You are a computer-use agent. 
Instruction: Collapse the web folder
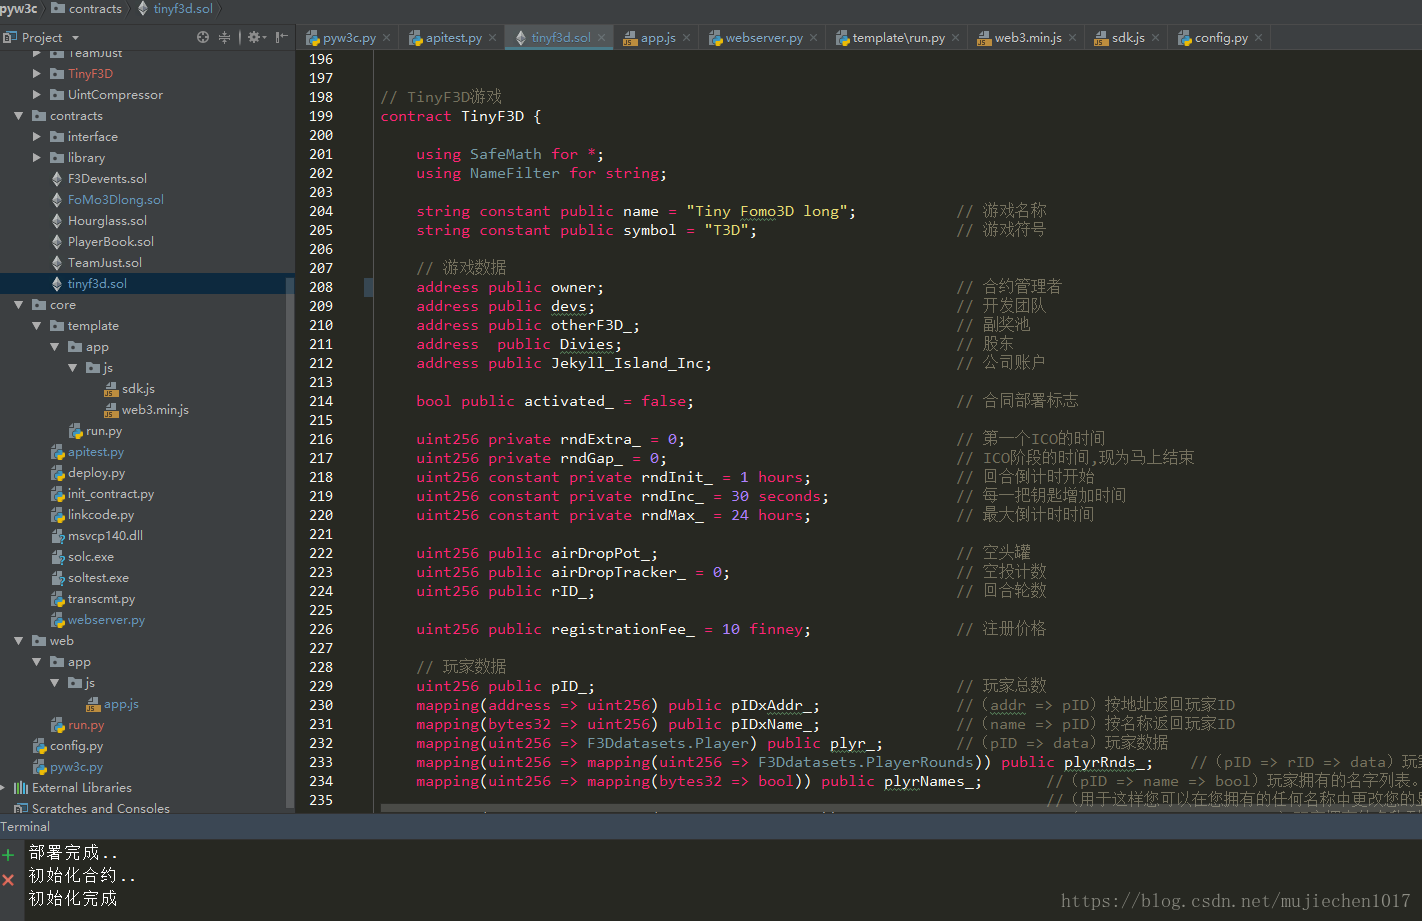tap(19, 641)
